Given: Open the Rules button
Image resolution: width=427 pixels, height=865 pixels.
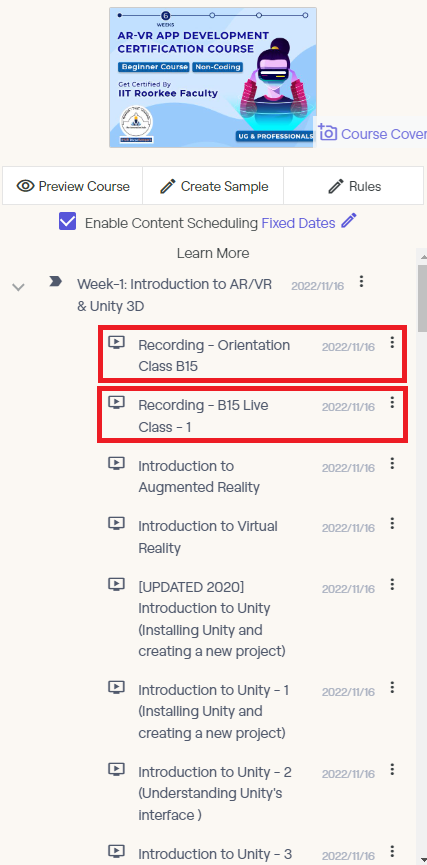Looking at the screenshot, I should (354, 186).
